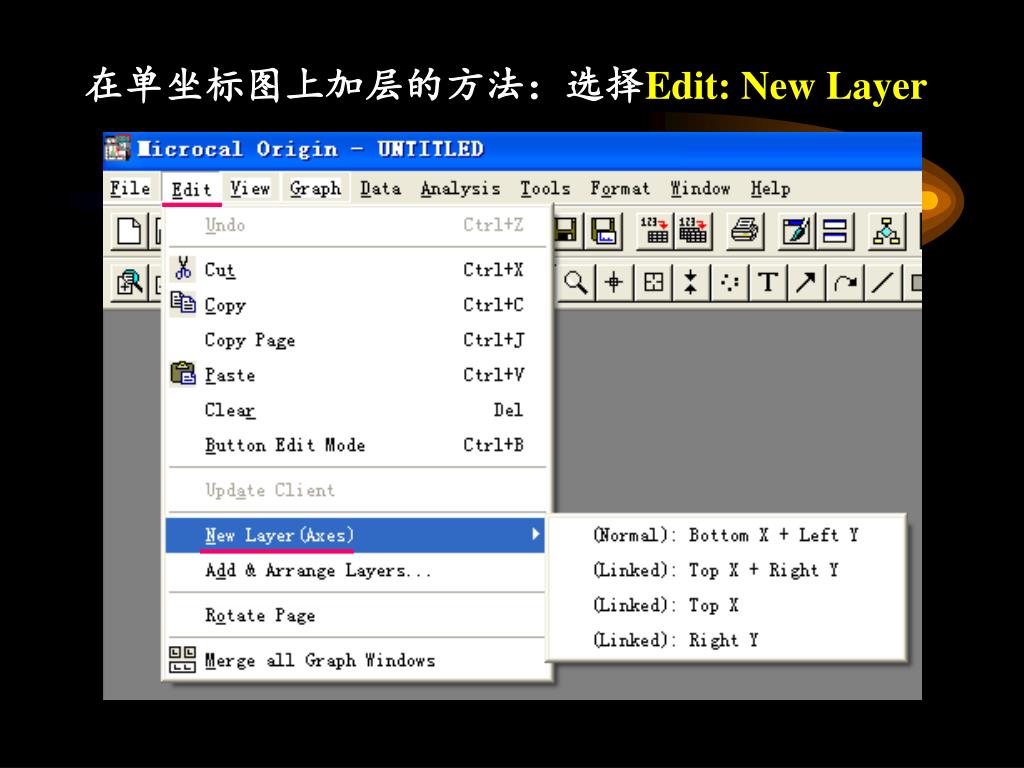The image size is (1024, 768).
Task: Click the Origin icon in the title bar
Action: 118,148
